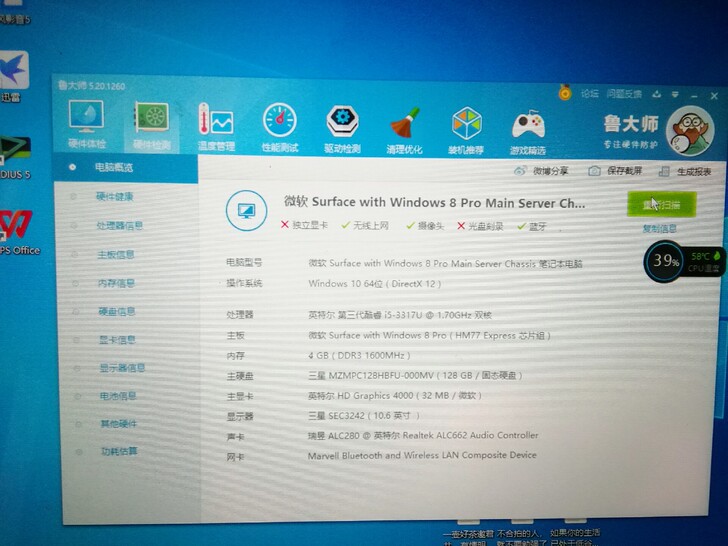Open 论坛 forum link in title bar
The width and height of the screenshot is (728, 546).
point(590,93)
